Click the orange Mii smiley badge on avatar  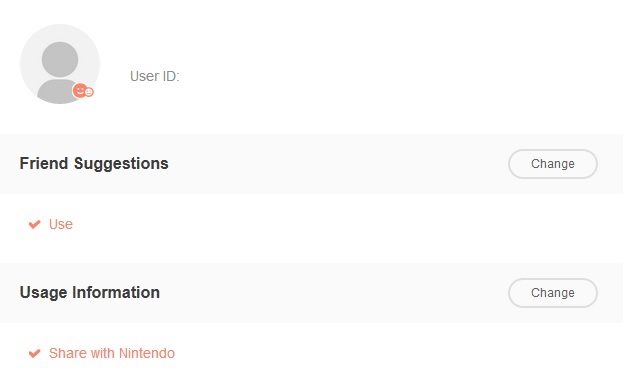point(80,91)
